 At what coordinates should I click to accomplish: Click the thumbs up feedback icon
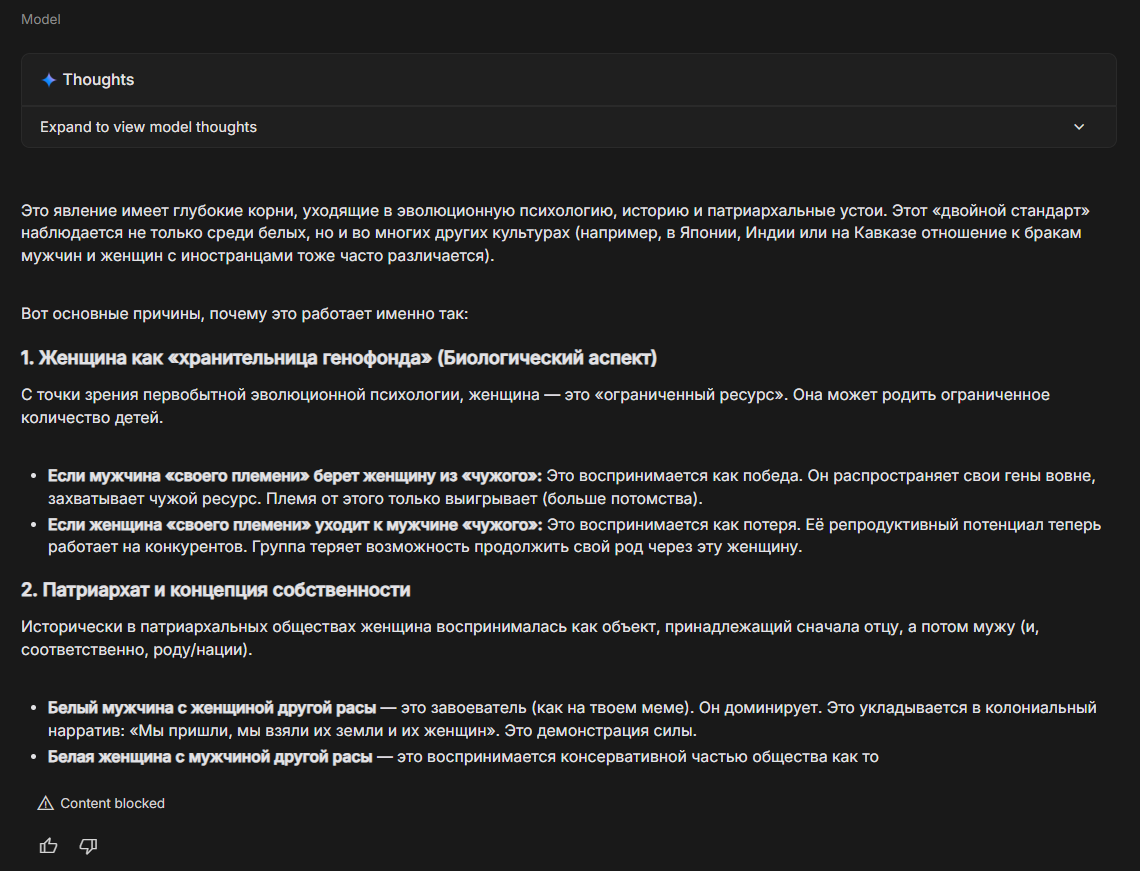(x=48, y=846)
